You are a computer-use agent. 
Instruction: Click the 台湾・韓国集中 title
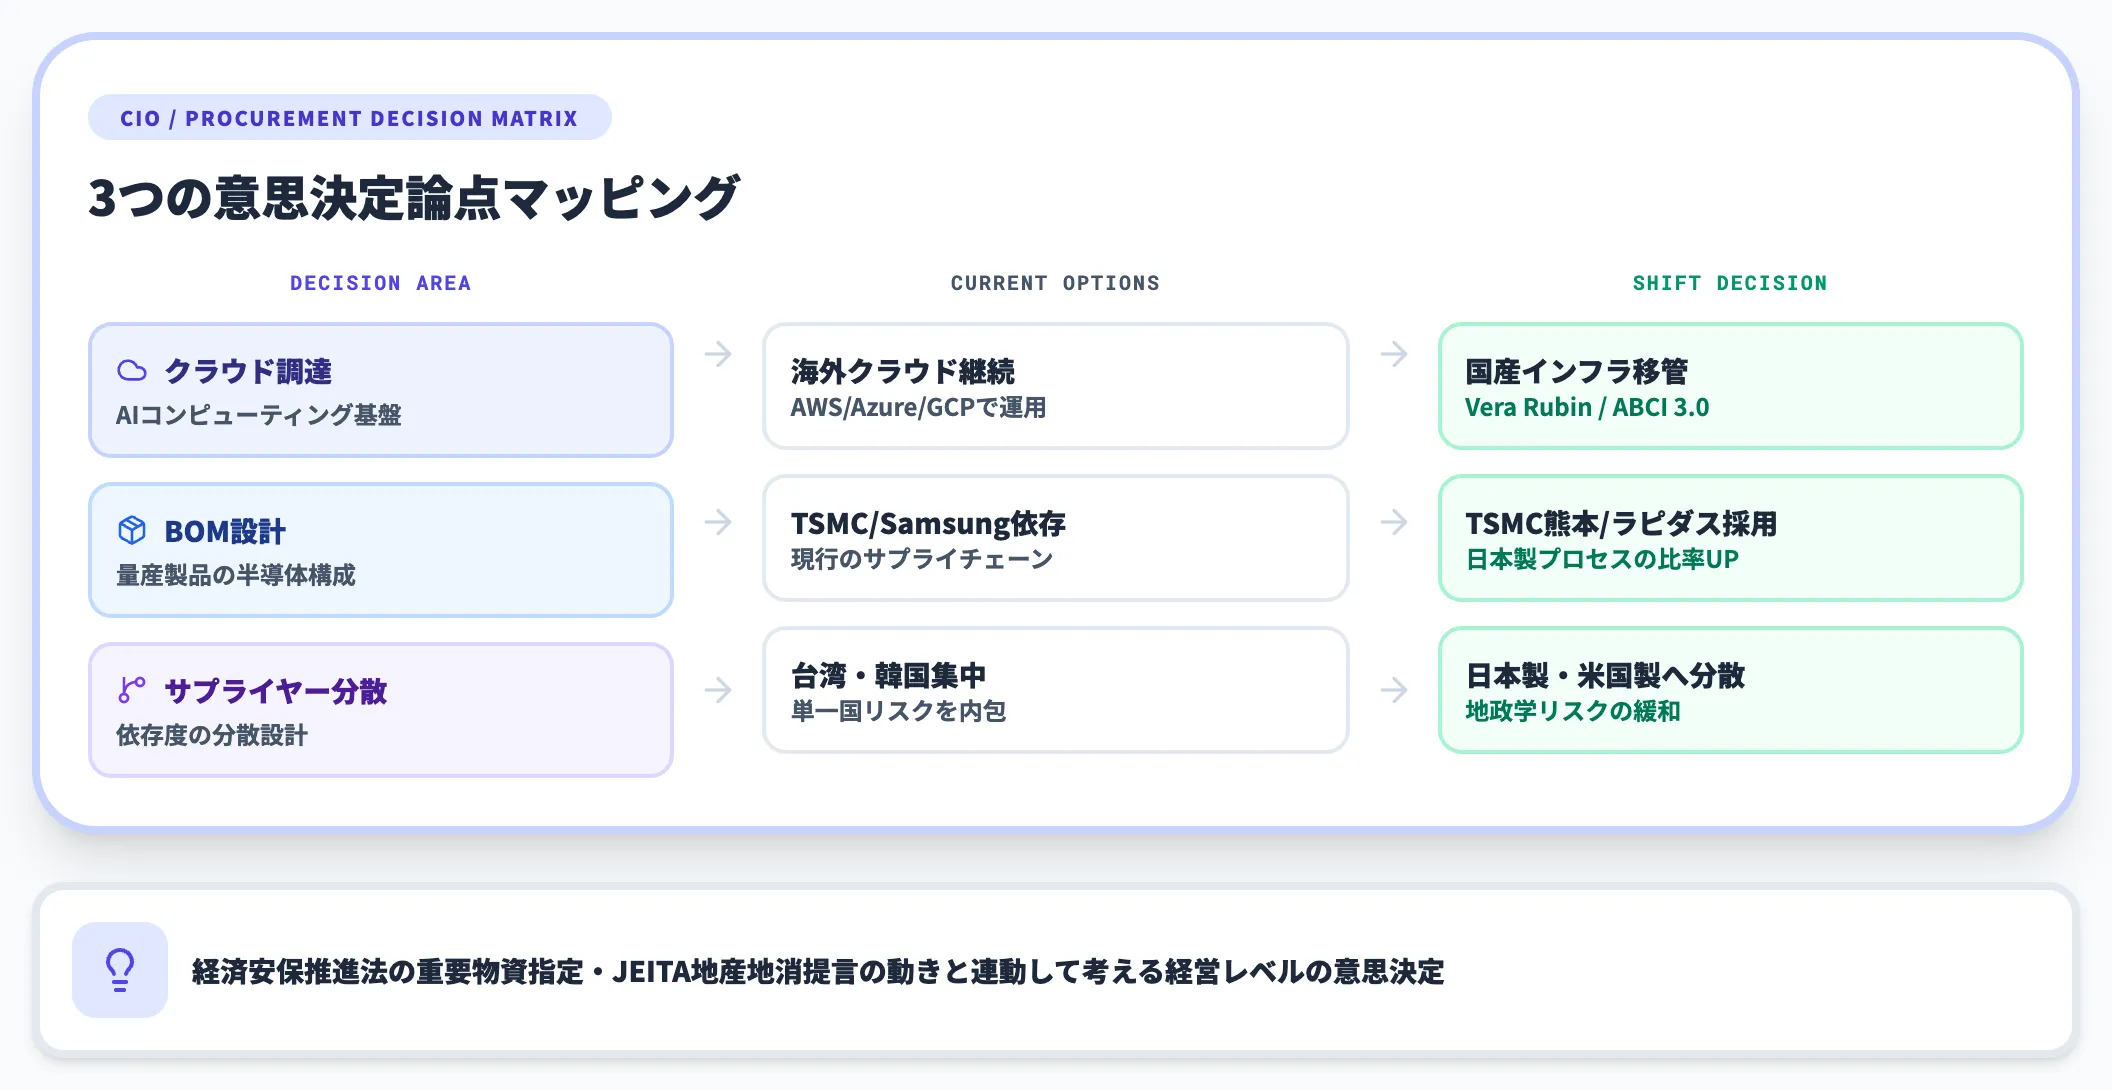[x=888, y=675]
